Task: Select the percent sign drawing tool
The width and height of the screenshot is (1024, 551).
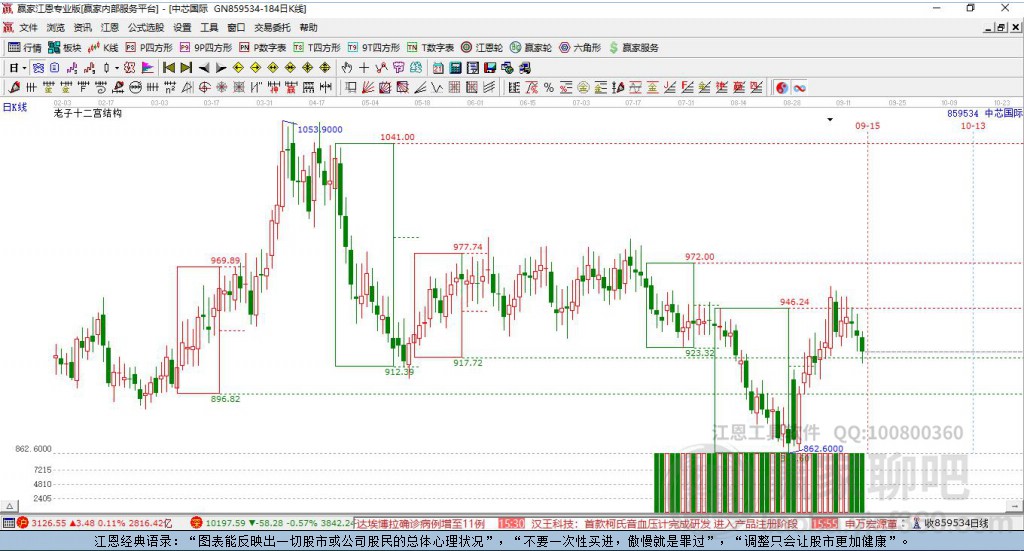Action: [x=549, y=87]
